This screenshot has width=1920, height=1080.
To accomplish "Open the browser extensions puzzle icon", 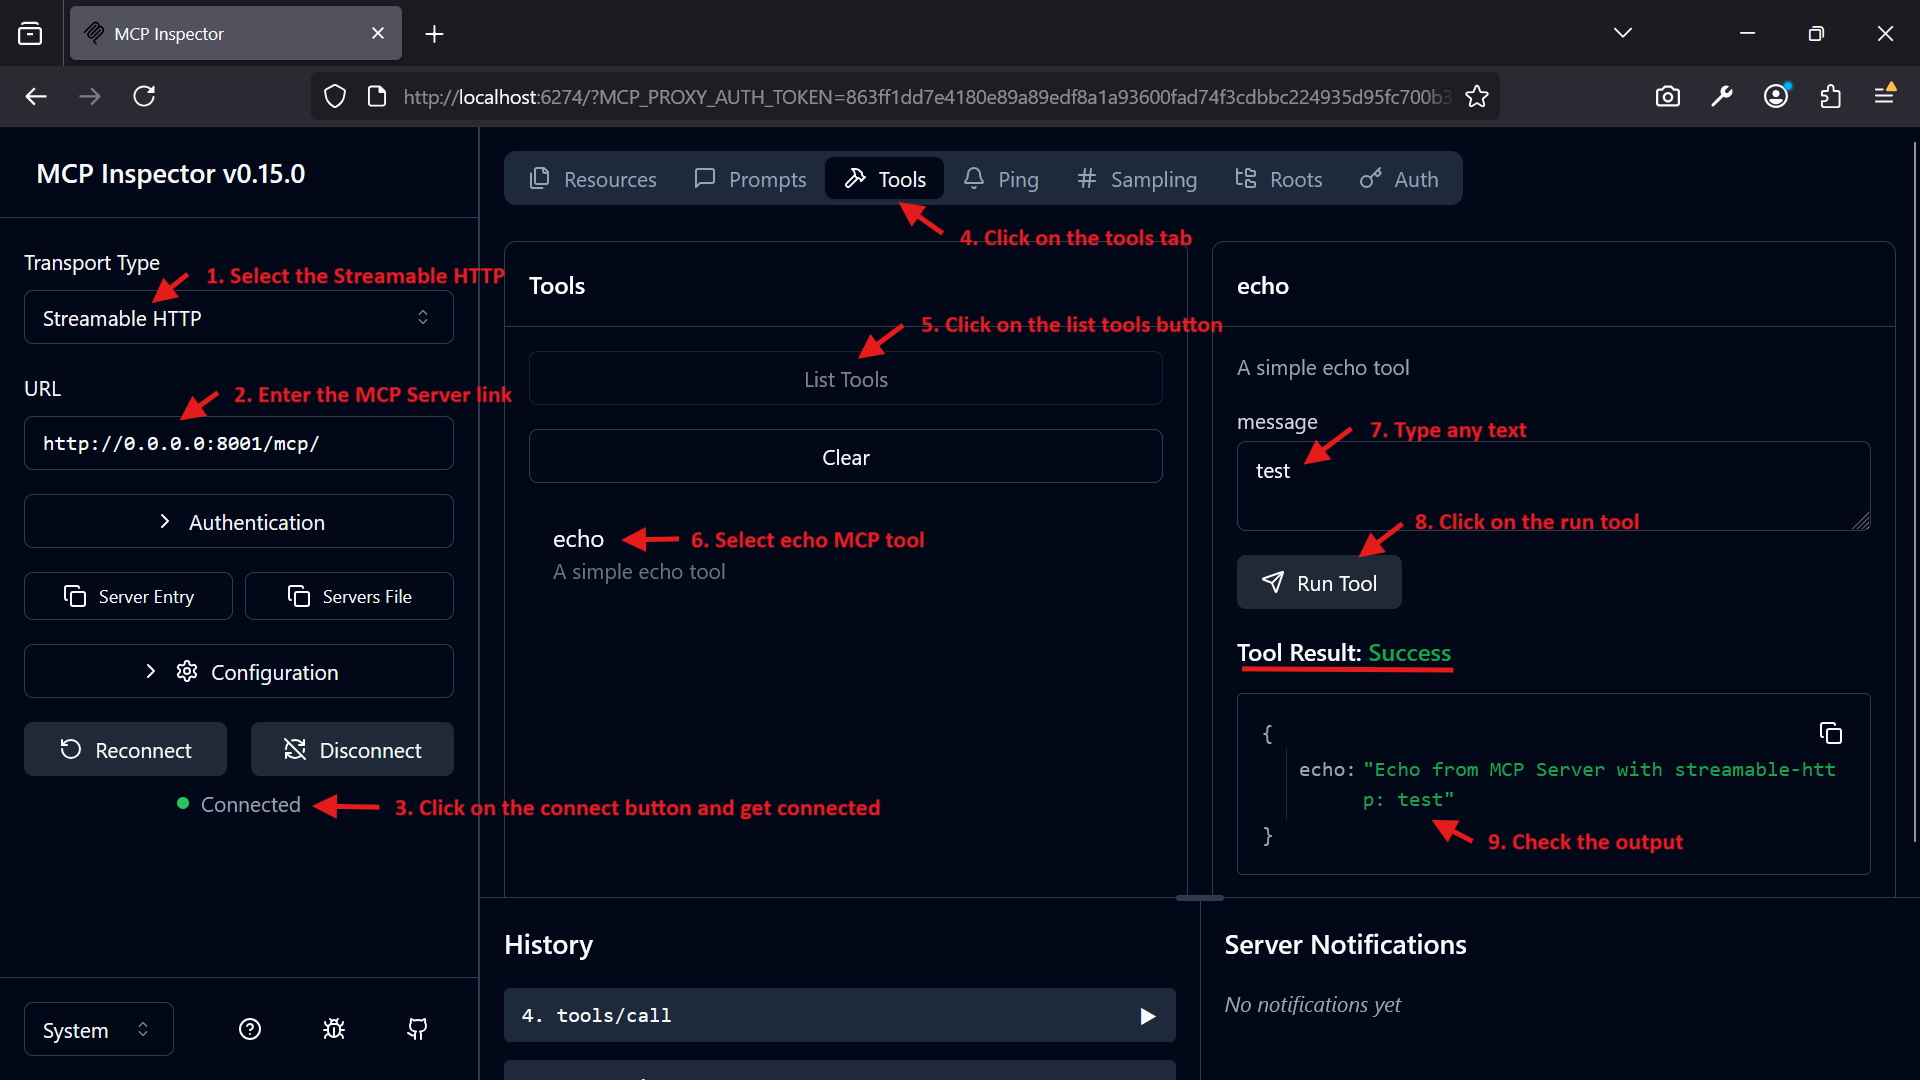I will 1830,96.
